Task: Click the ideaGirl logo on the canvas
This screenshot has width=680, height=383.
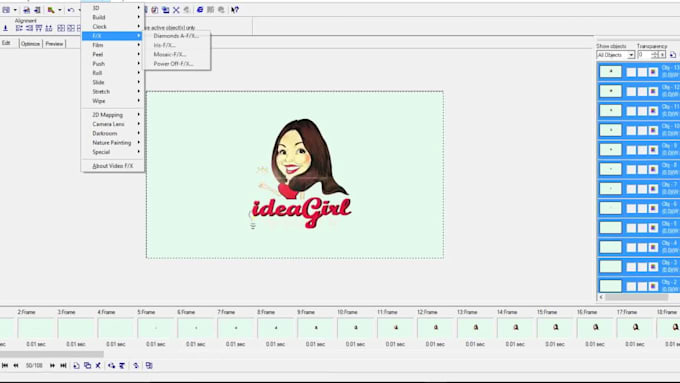Action: 301,173
